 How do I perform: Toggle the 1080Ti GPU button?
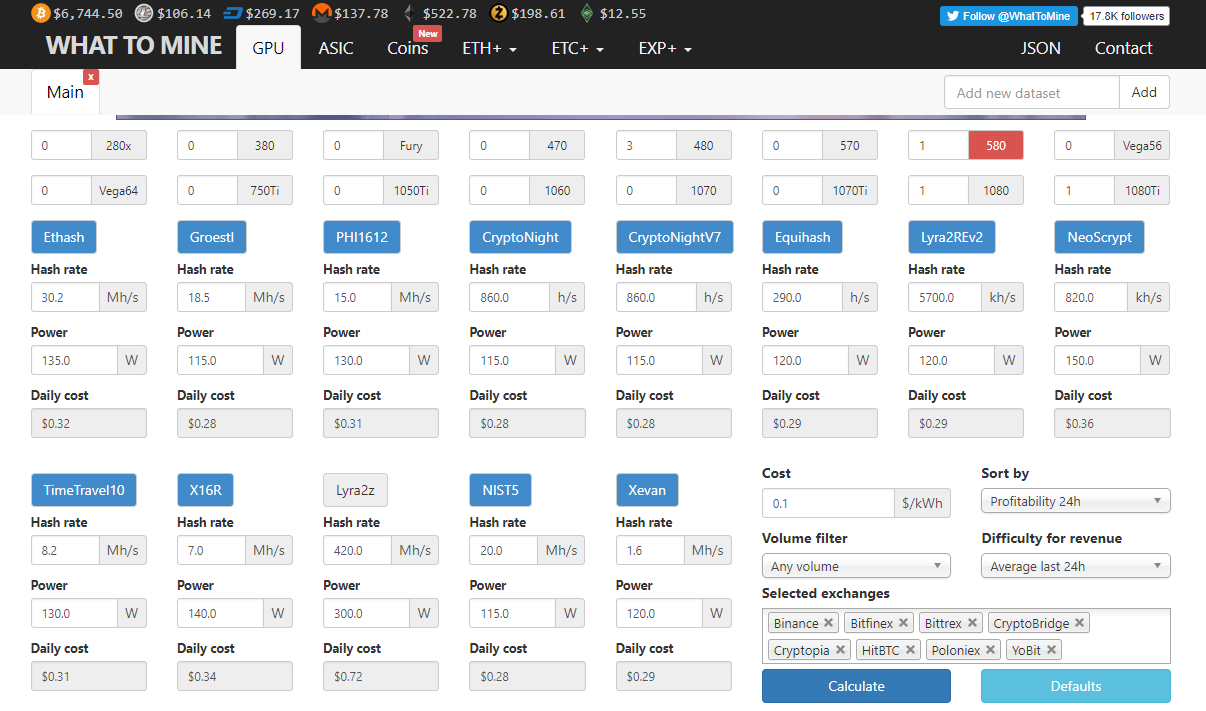click(1142, 190)
